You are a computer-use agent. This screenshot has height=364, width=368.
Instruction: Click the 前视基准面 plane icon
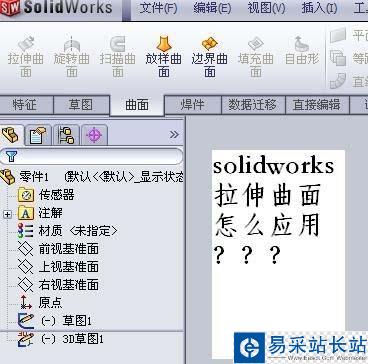coord(26,249)
